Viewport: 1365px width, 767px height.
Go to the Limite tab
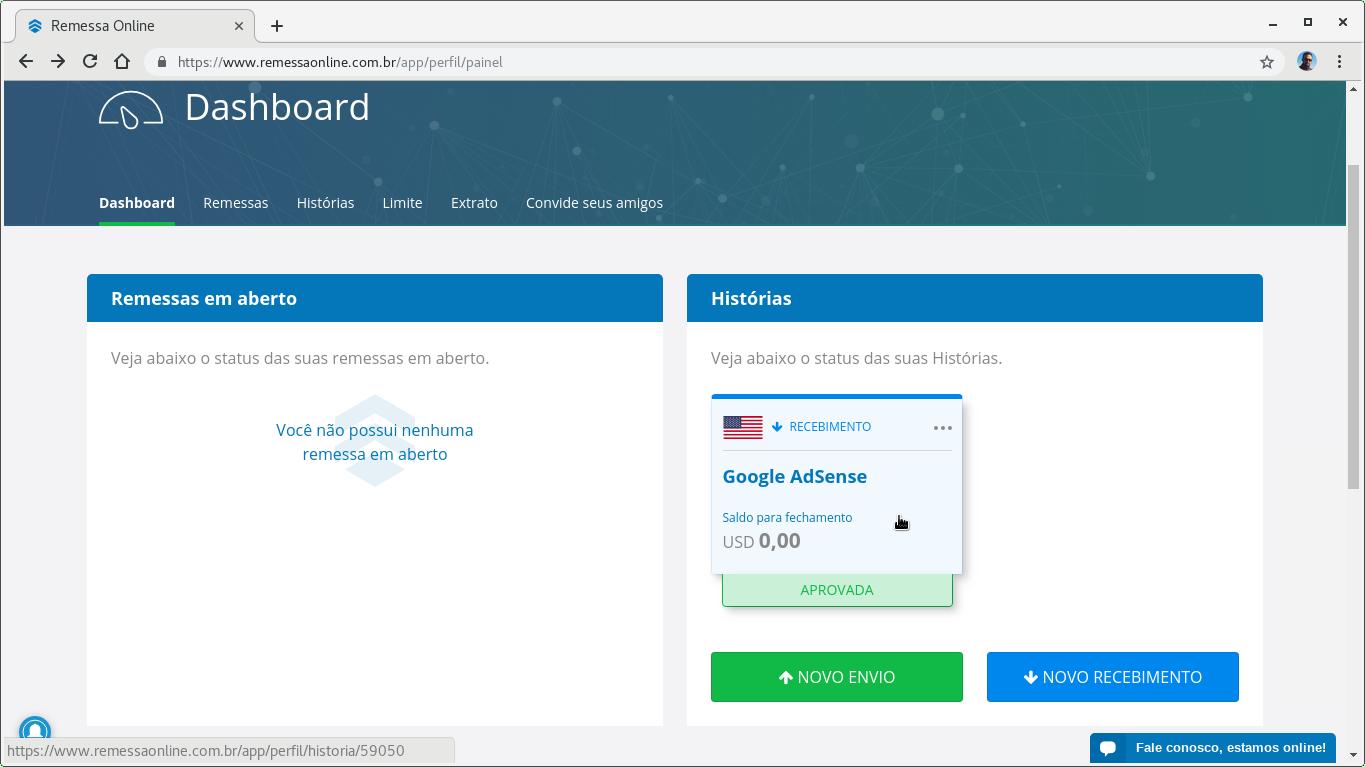[x=402, y=203]
